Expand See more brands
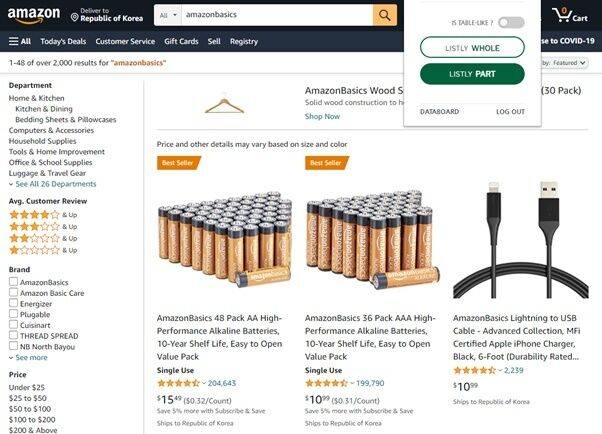The image size is (602, 434). pyautogui.click(x=28, y=357)
